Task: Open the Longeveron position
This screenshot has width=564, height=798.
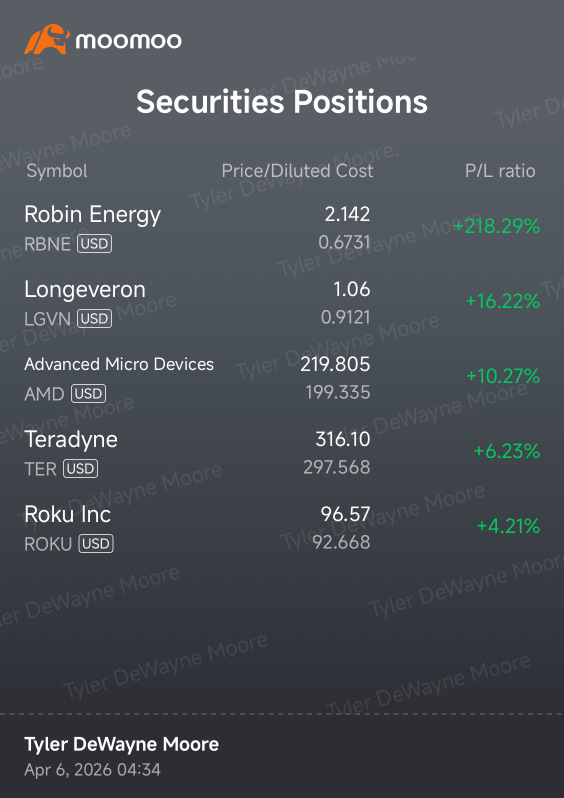Action: coord(282,303)
